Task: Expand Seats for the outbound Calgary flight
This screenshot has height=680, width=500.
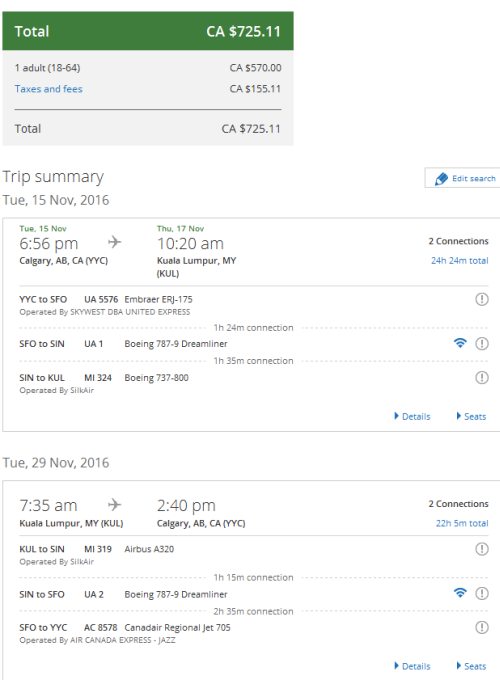Action: click(471, 416)
